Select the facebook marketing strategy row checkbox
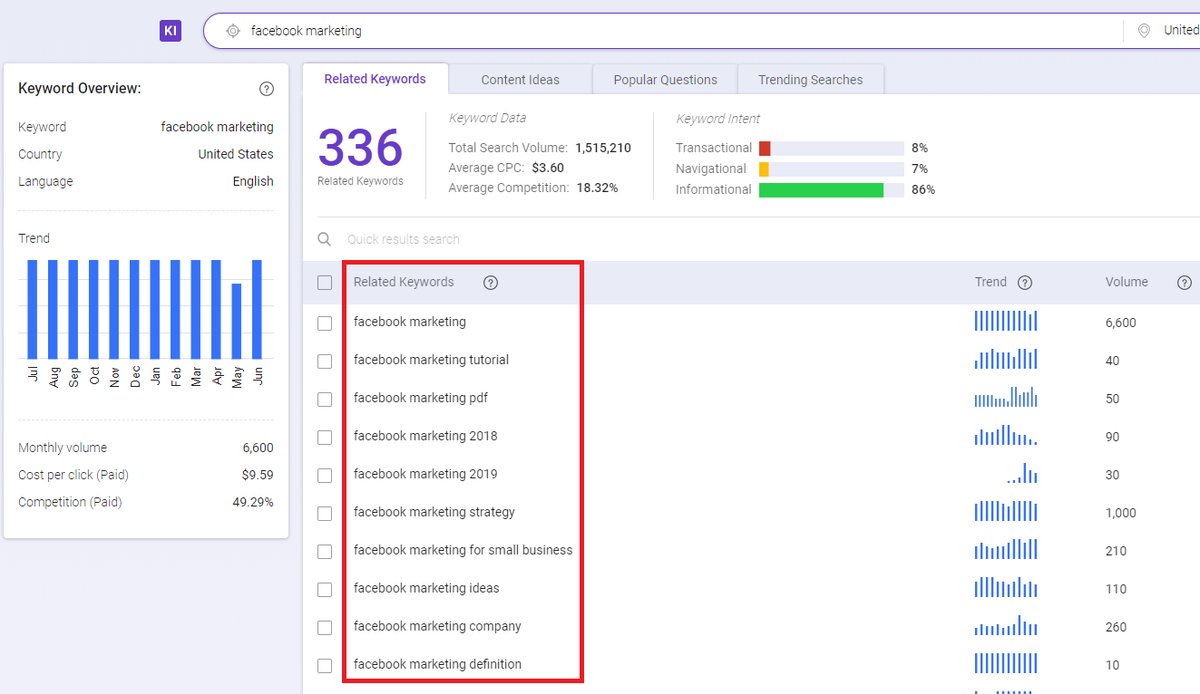Image resolution: width=1200 pixels, height=694 pixels. 325,513
